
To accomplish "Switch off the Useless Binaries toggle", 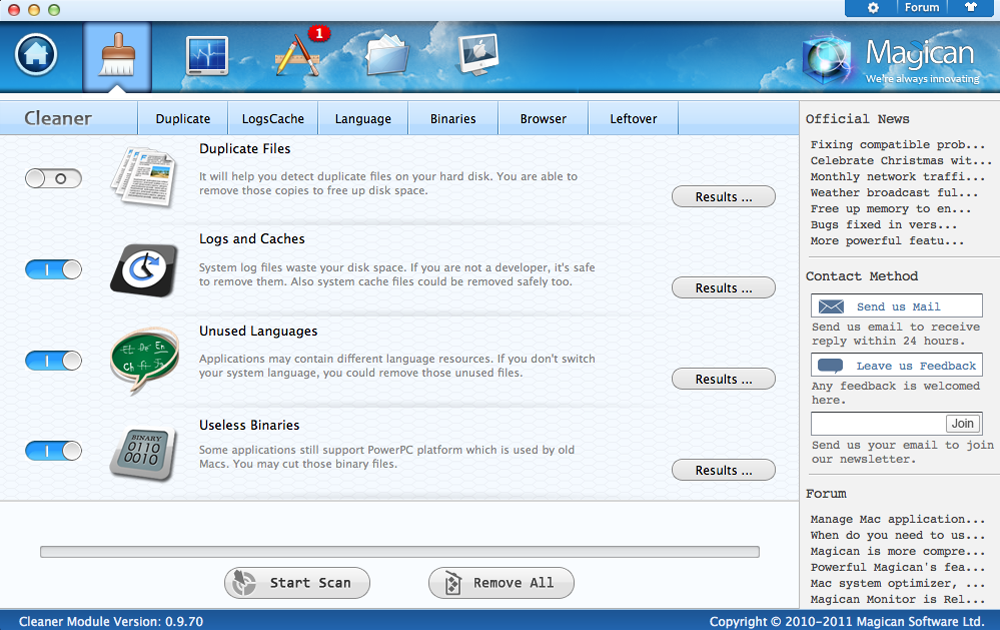I will pyautogui.click(x=53, y=451).
